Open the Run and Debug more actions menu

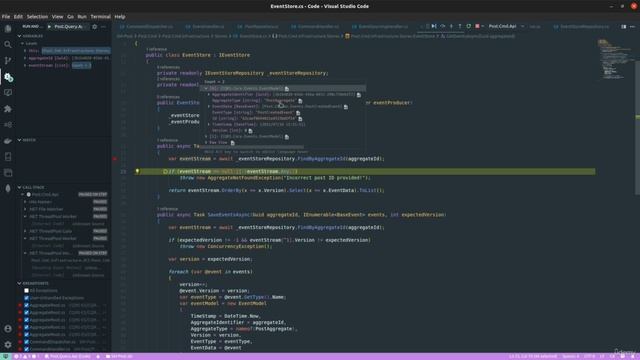pyautogui.click(x=104, y=27)
